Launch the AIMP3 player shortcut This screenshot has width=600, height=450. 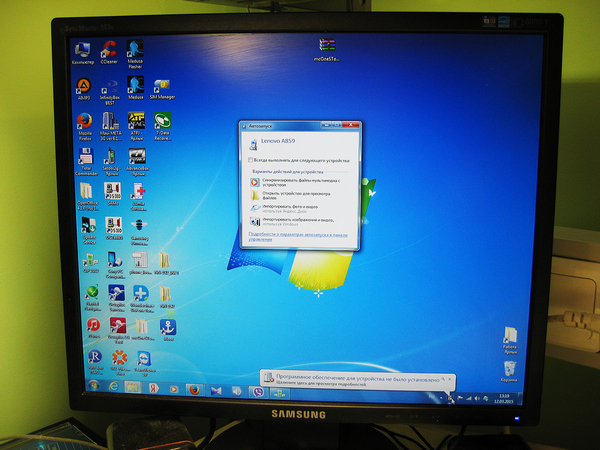84,89
